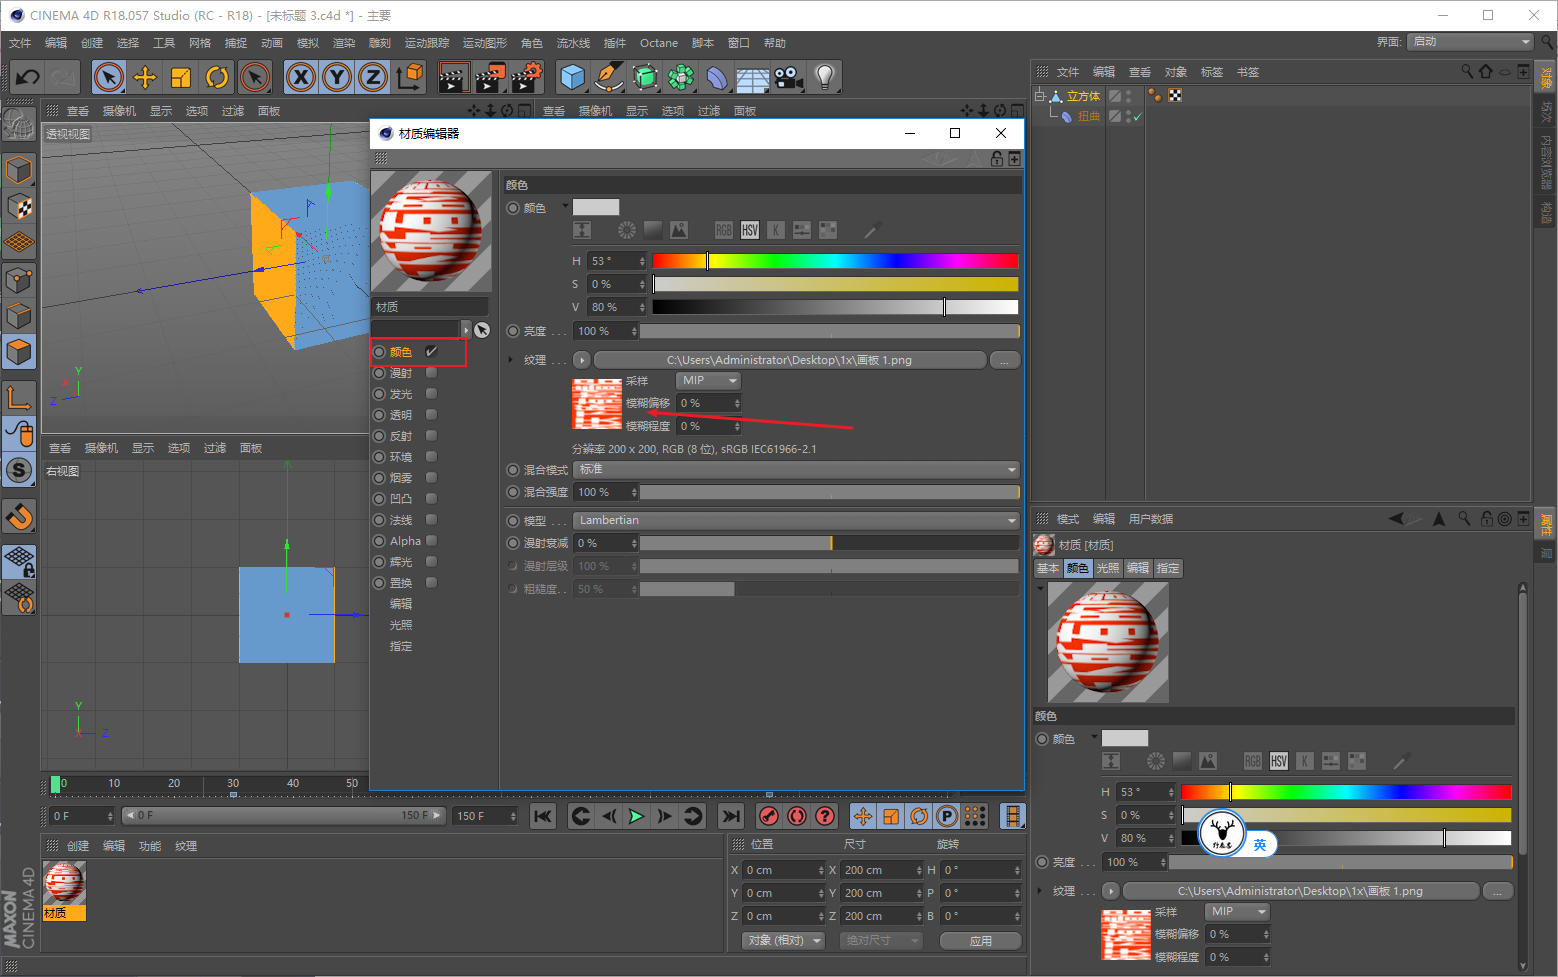Enable the 反射 channel checkbox
The height and width of the screenshot is (977, 1558).
coord(431,436)
